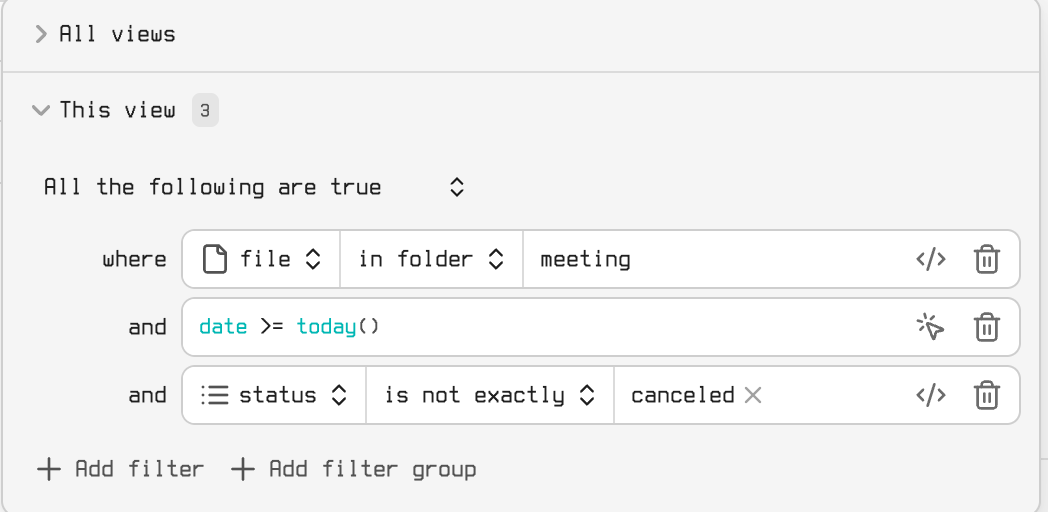Switch folder filter to code editor
Viewport: 1048px width, 512px height.
[930, 260]
